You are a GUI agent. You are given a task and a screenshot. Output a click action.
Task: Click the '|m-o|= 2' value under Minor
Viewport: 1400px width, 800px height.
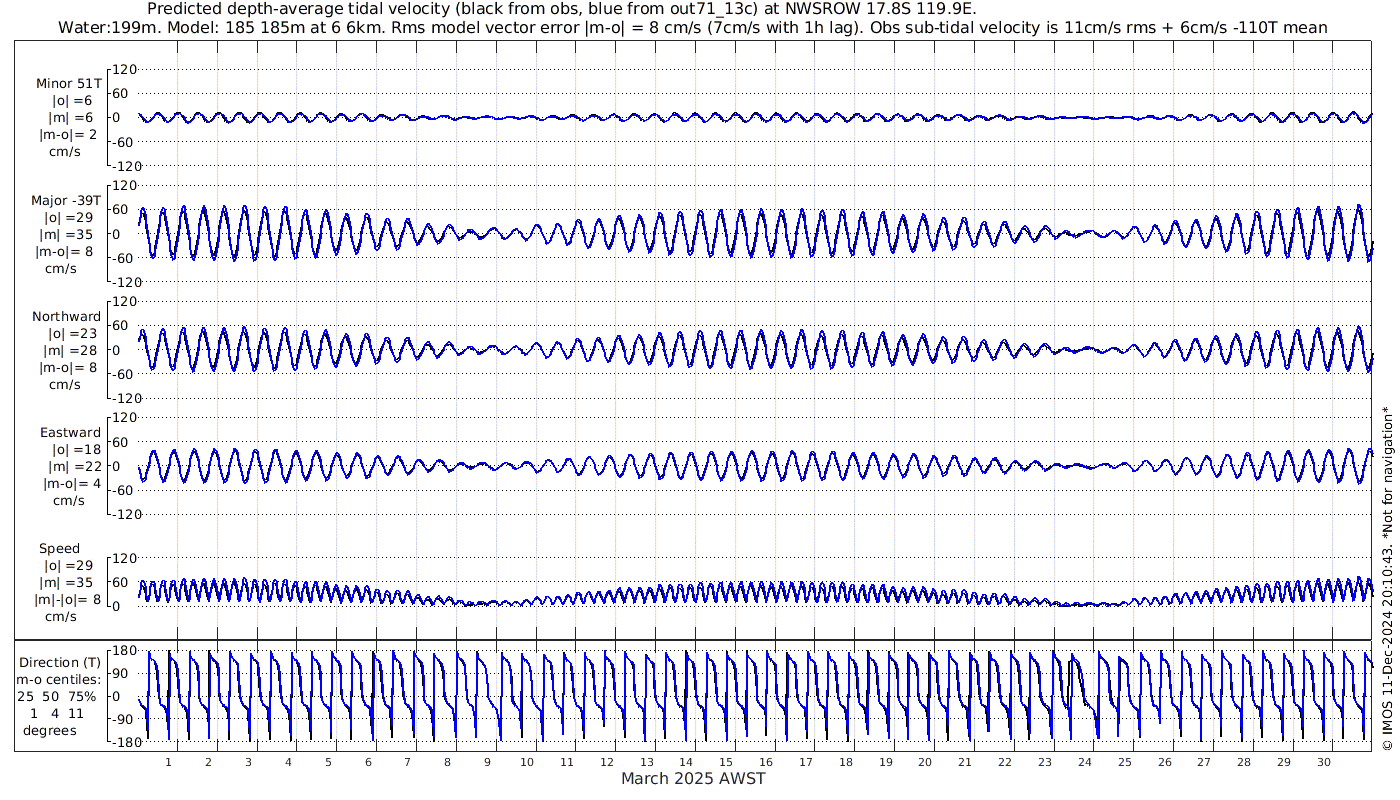[68, 135]
